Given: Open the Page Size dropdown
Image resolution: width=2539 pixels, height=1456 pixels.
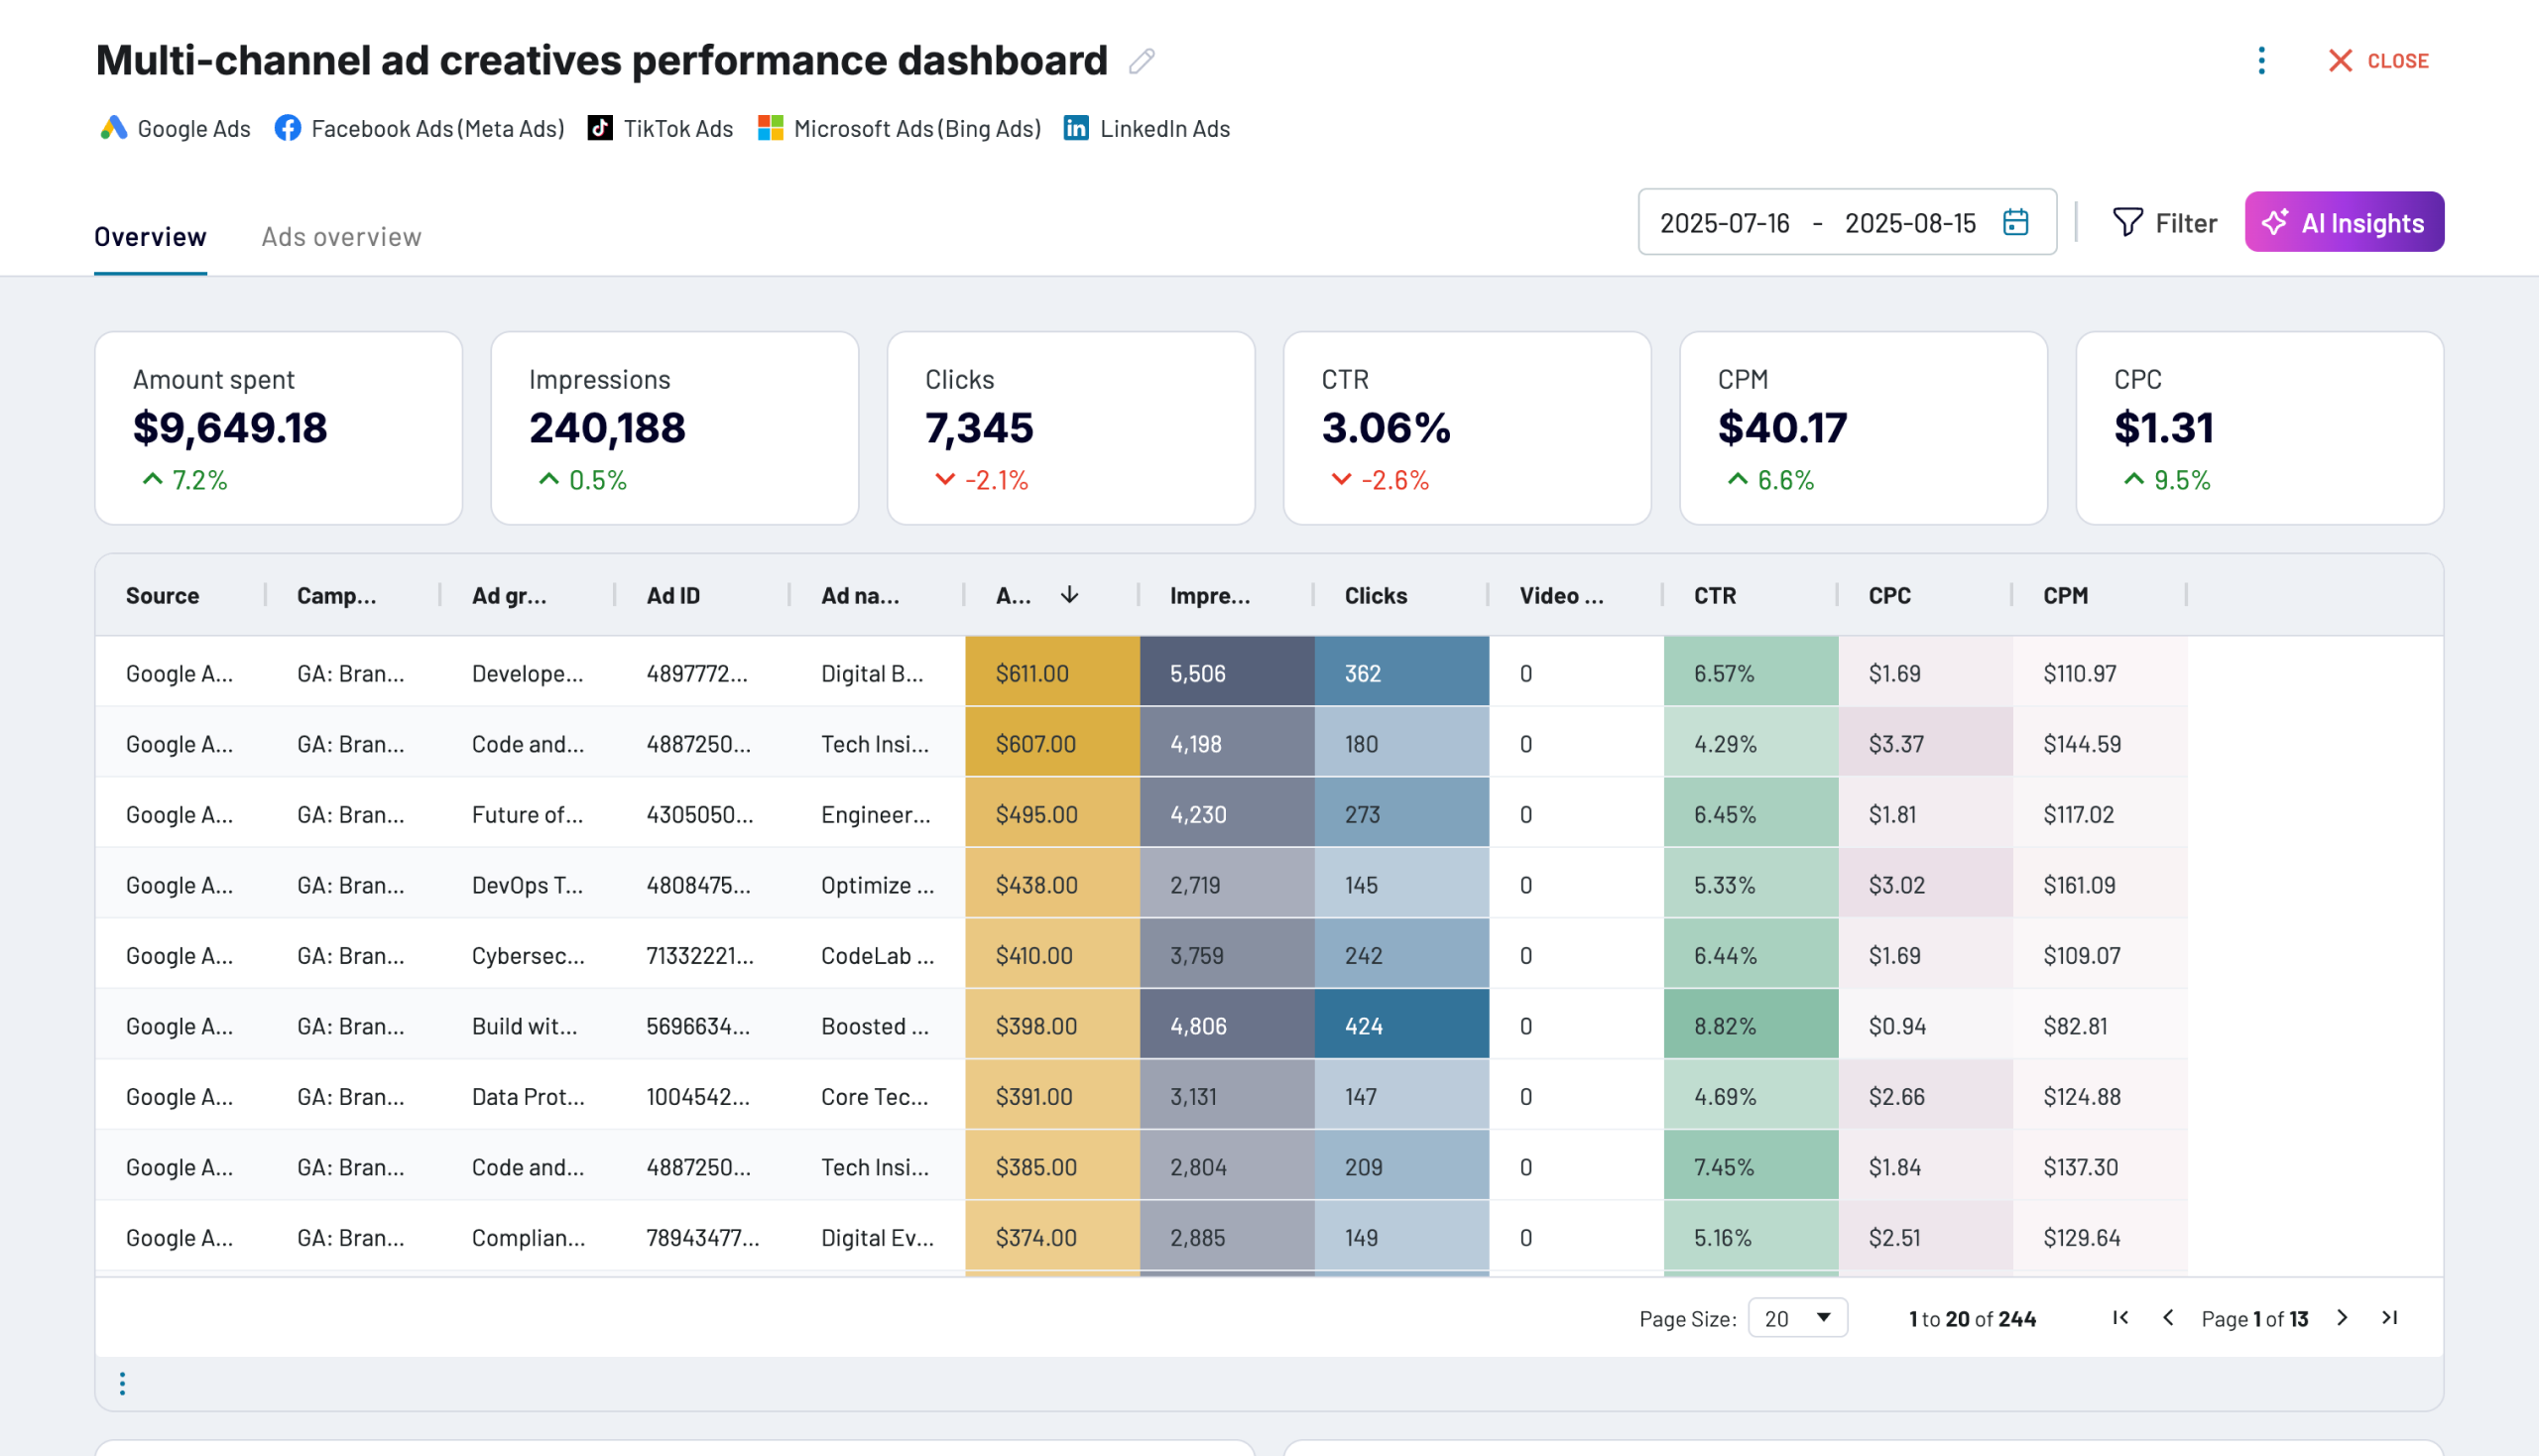Looking at the screenshot, I should (1797, 1318).
